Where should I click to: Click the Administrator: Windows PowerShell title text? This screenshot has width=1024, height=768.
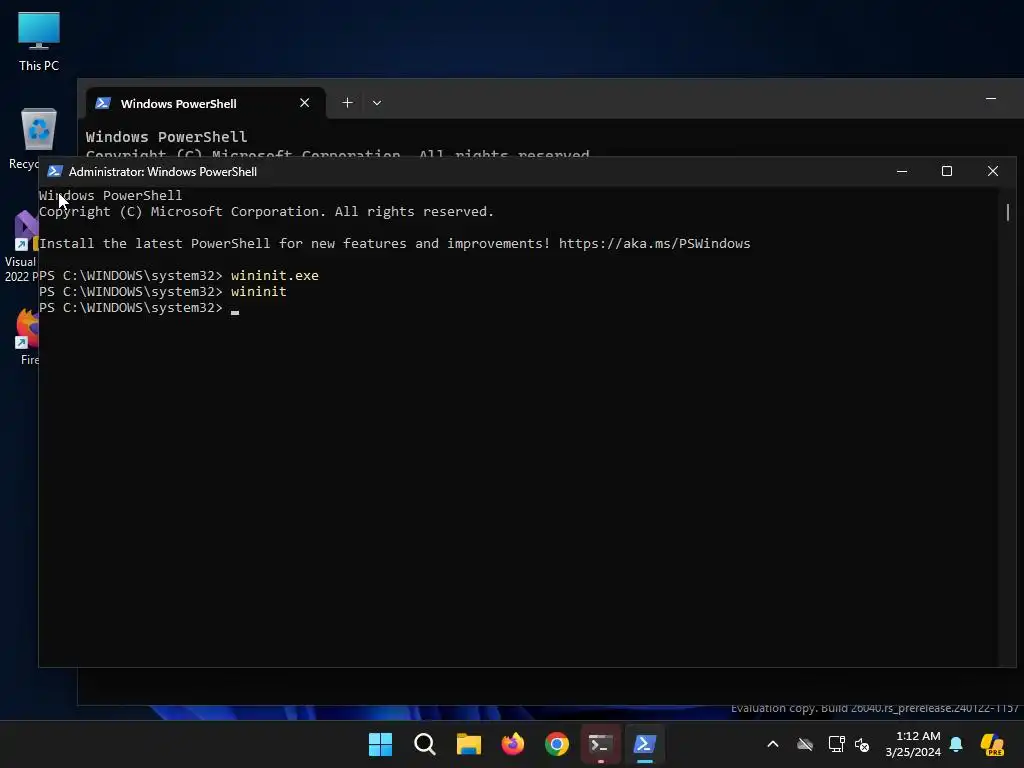point(163,172)
